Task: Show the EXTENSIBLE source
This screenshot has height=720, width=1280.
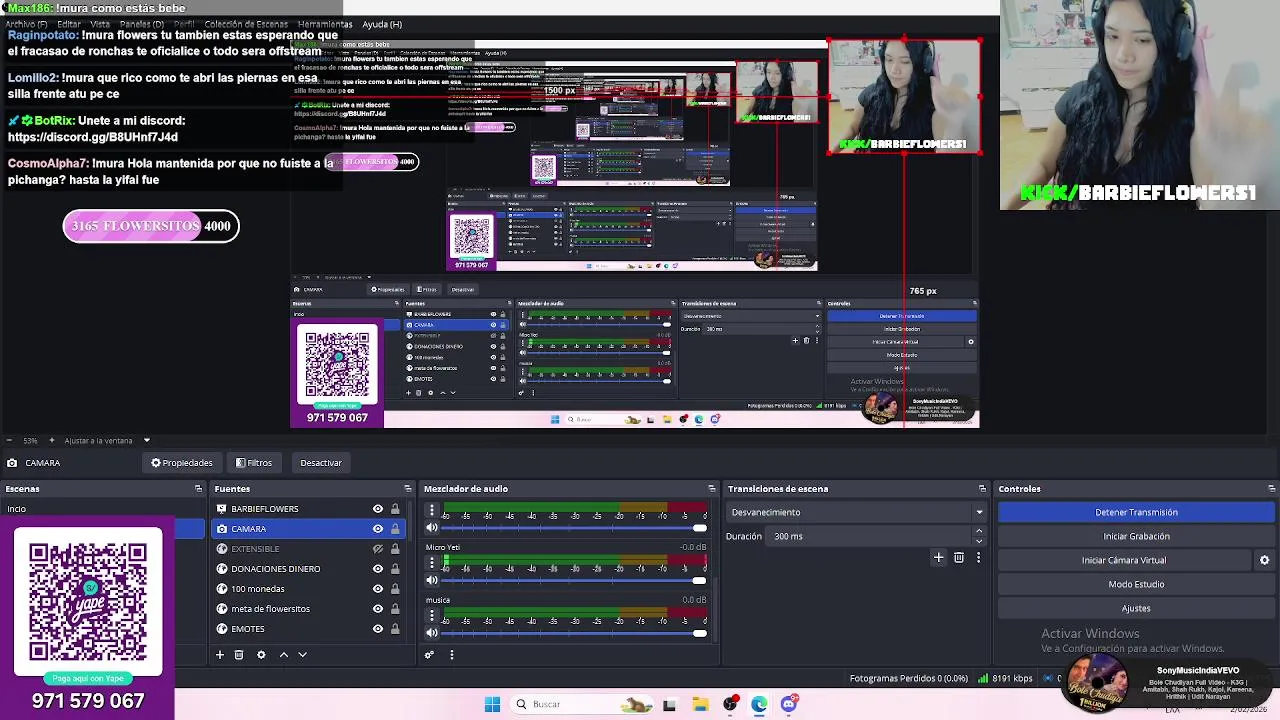Action: click(378, 549)
